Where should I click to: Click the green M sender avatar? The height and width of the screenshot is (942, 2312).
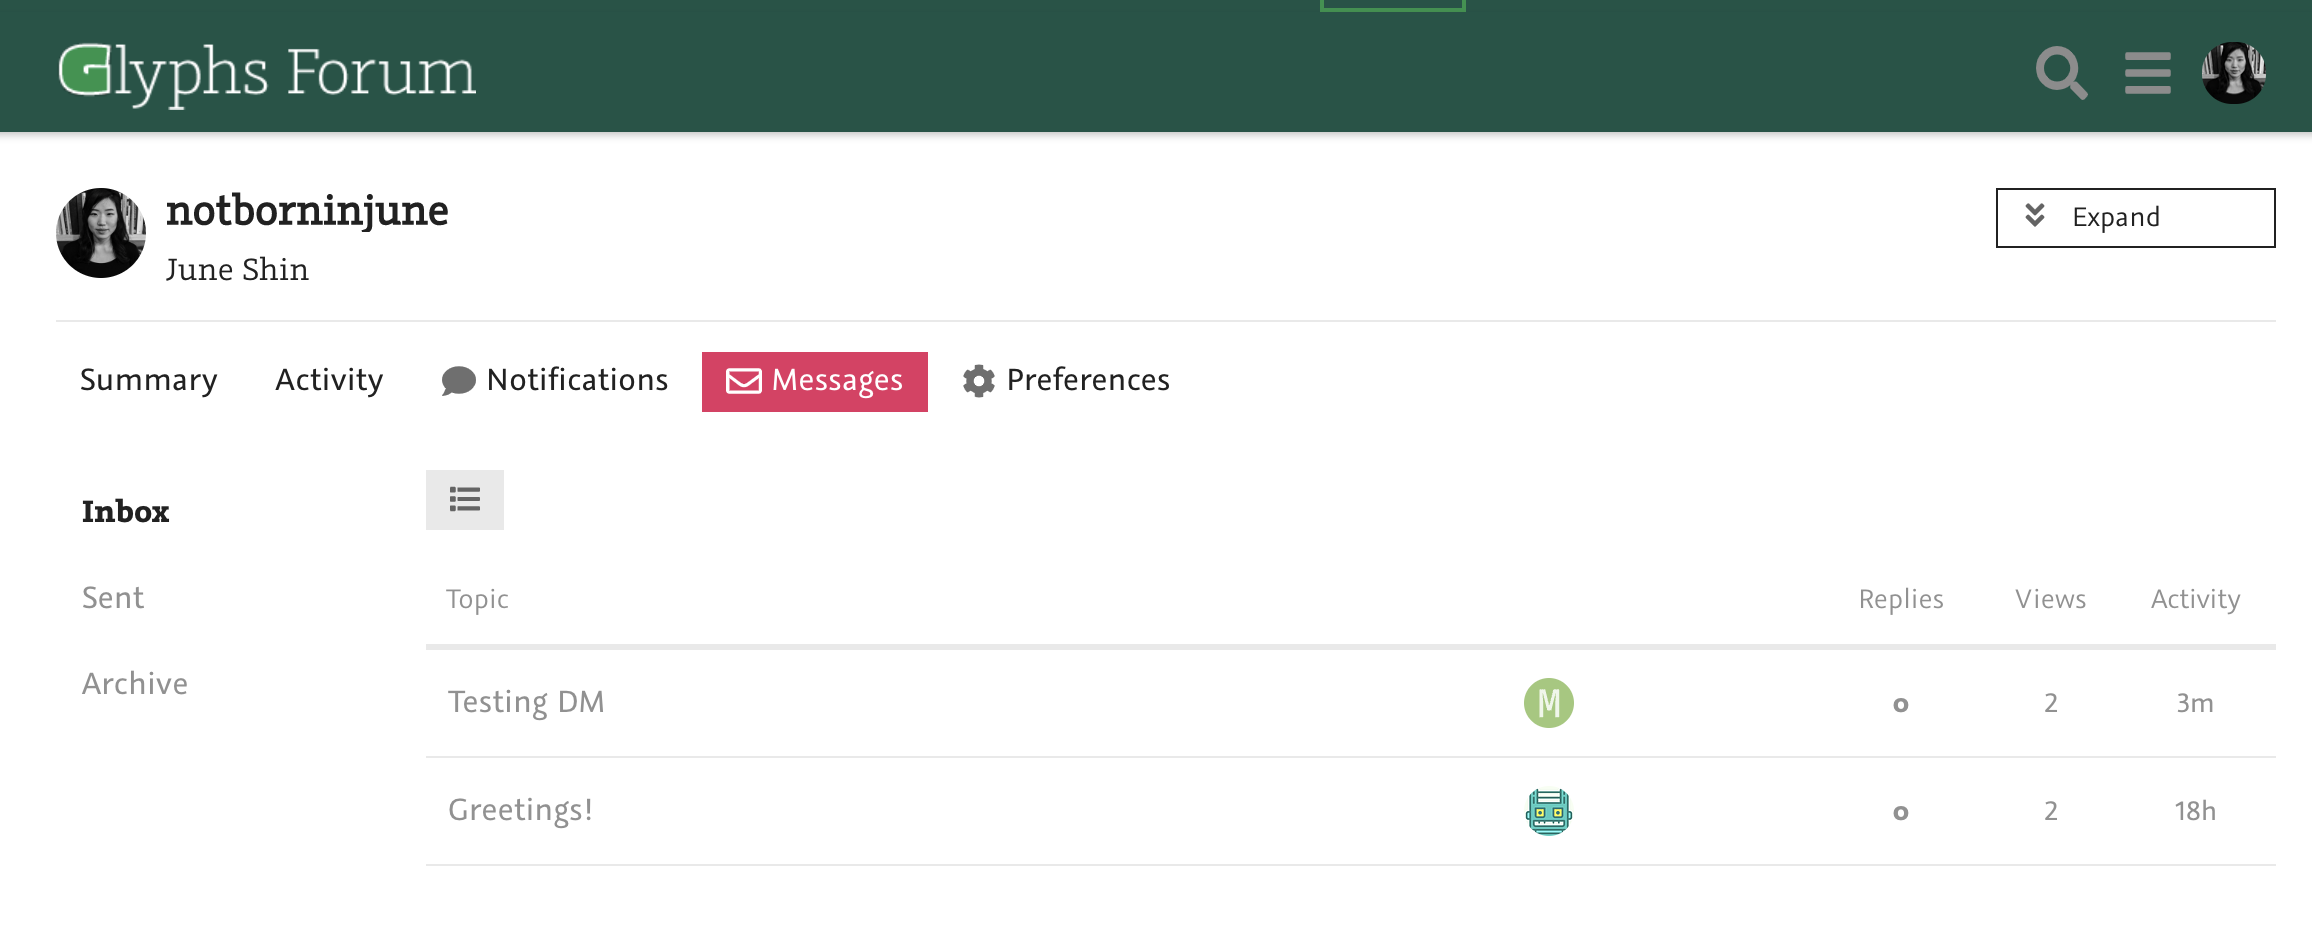click(1548, 703)
